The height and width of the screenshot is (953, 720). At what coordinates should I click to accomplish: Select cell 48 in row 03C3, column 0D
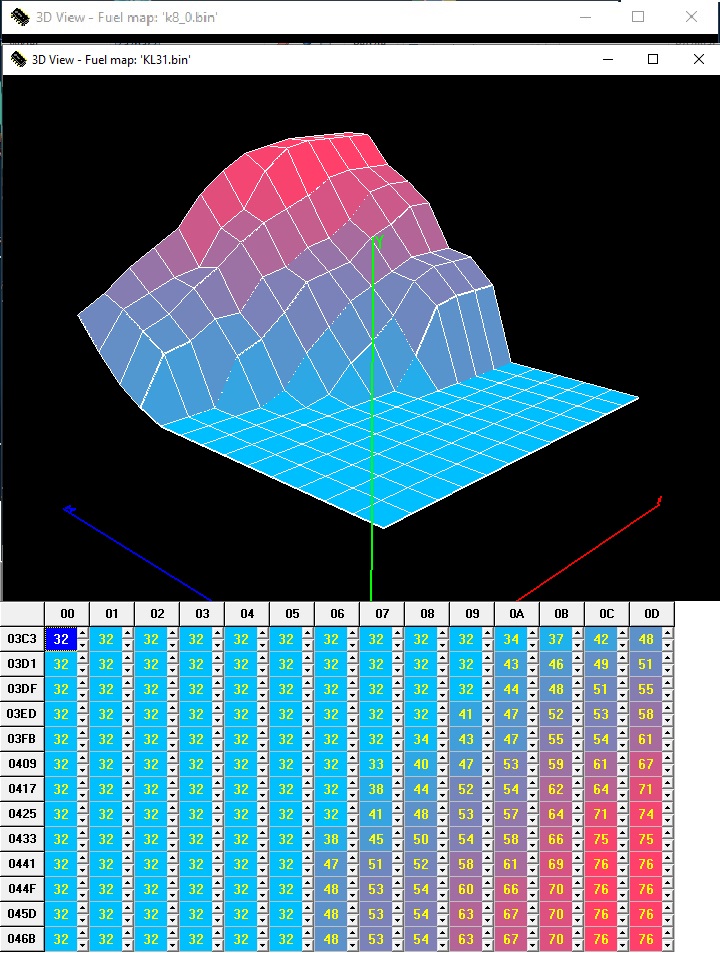(645, 639)
